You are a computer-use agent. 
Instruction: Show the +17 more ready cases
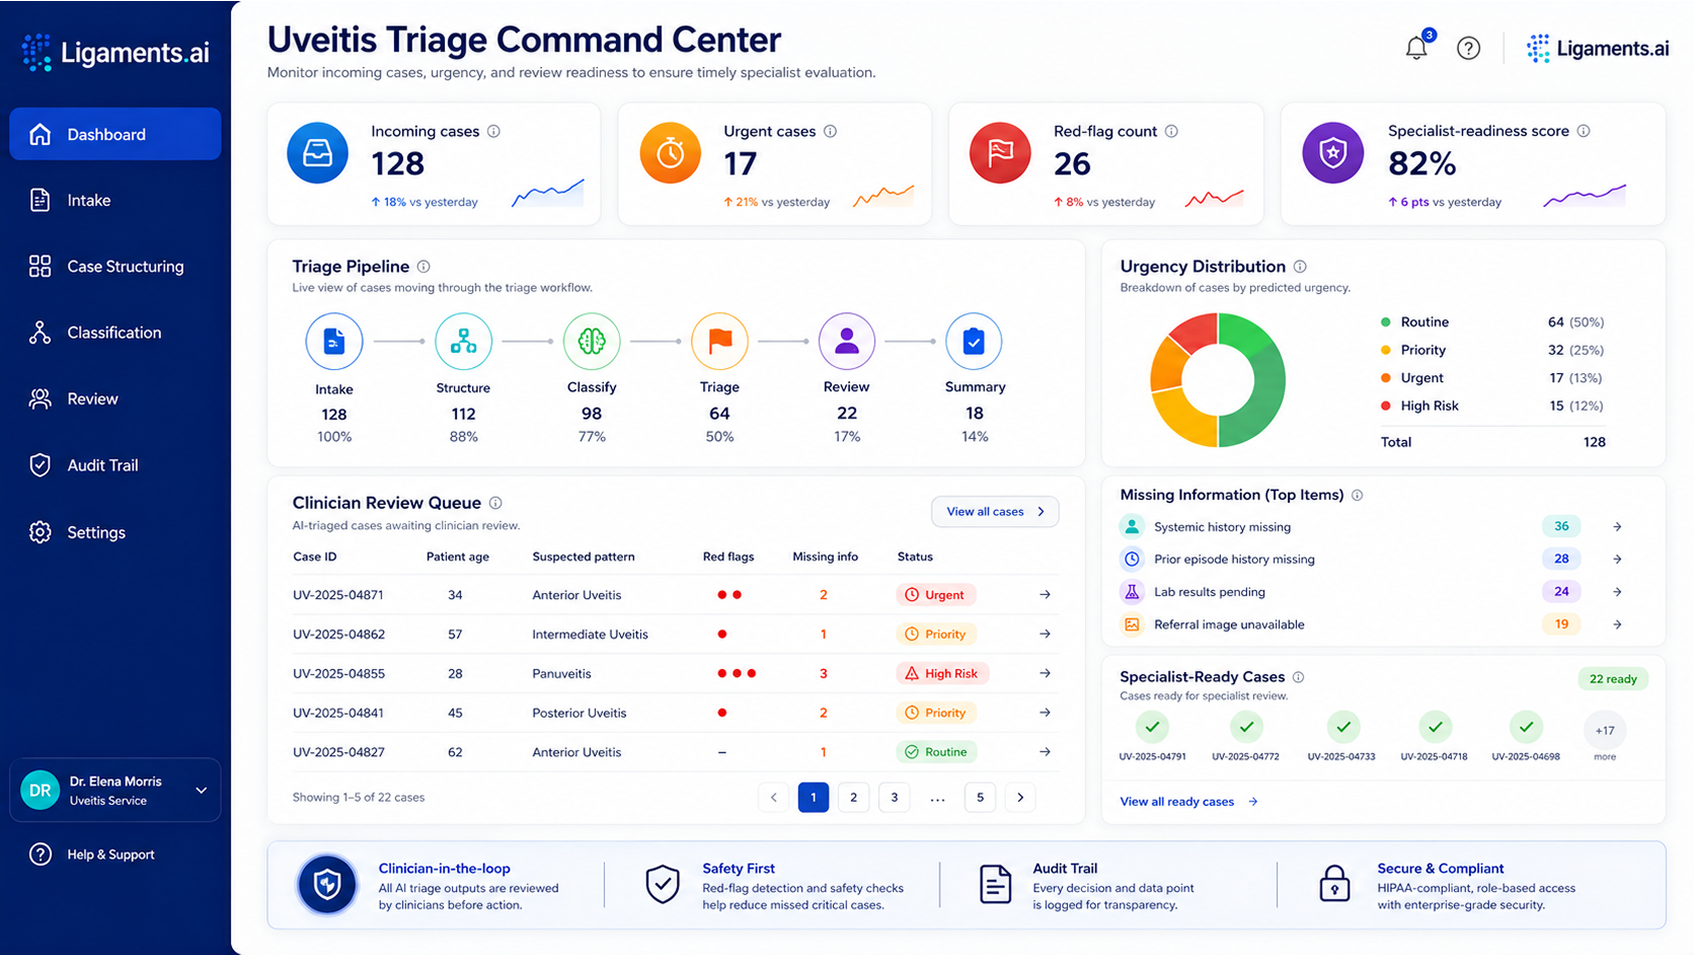(x=1605, y=731)
